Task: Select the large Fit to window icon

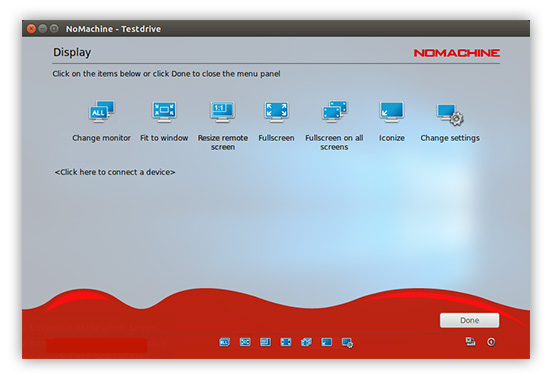Action: click(164, 111)
